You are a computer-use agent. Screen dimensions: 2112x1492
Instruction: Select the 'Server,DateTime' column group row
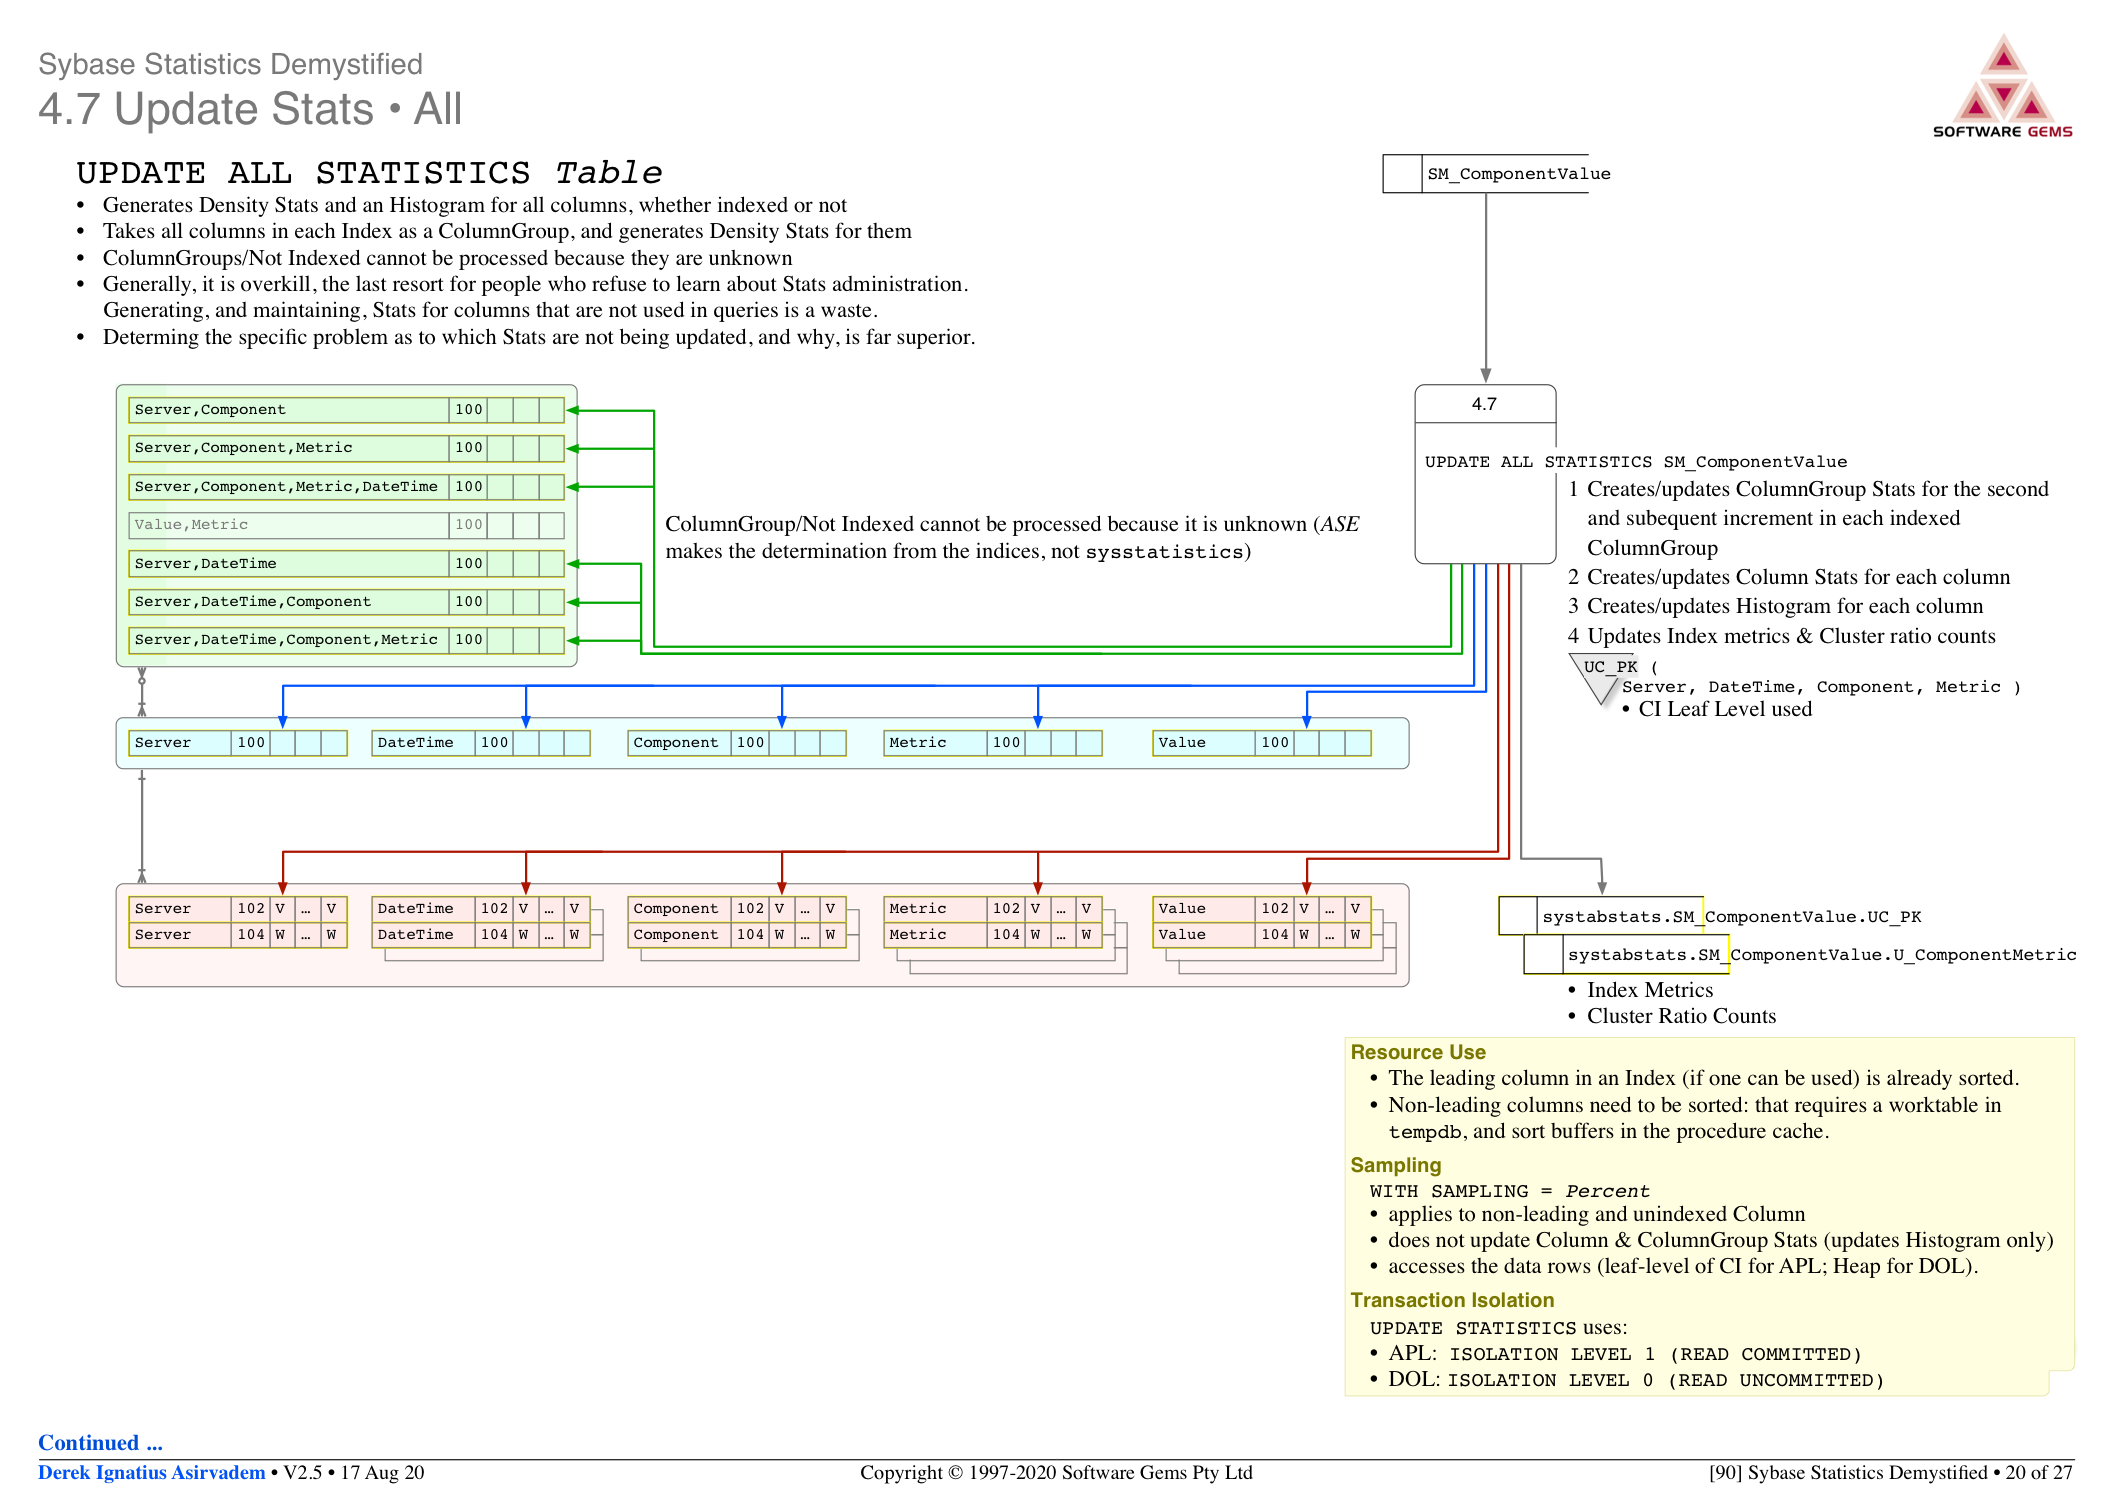tap(346, 564)
